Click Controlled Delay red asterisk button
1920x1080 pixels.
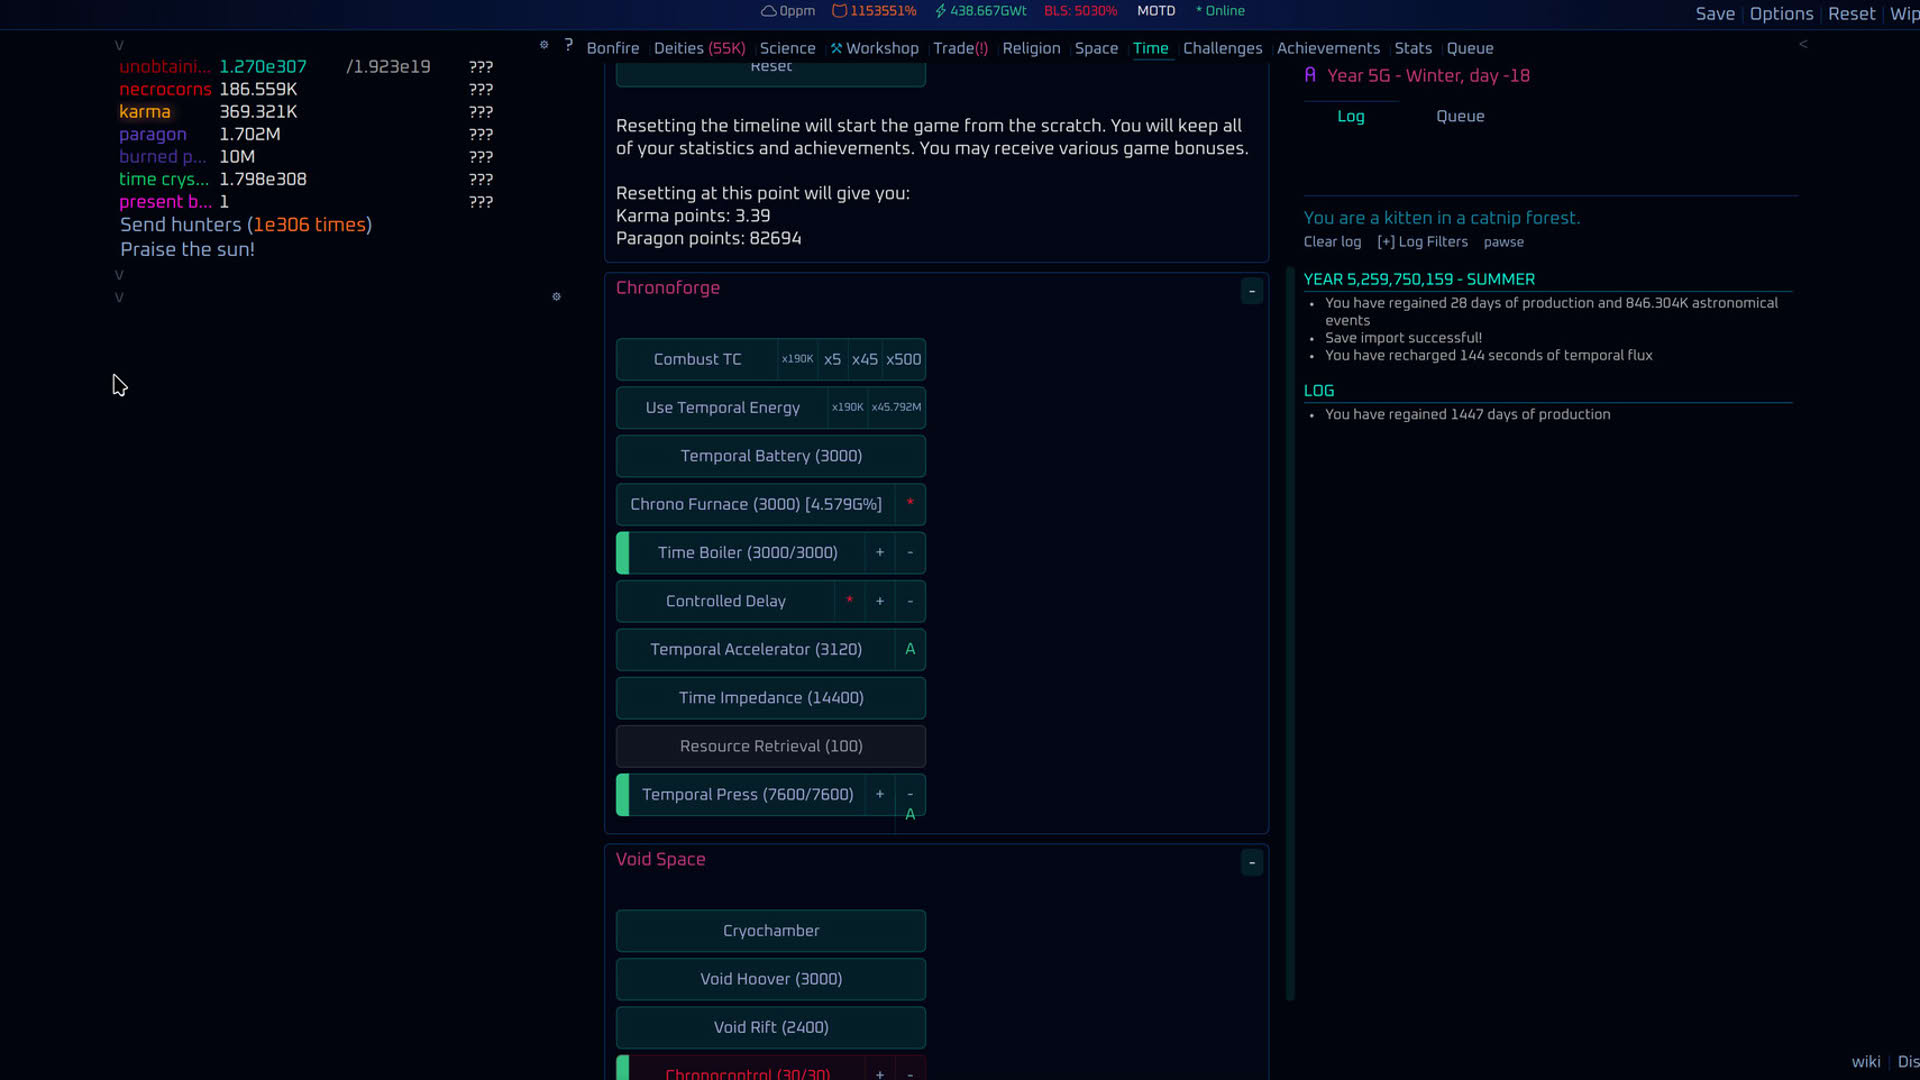tap(849, 601)
